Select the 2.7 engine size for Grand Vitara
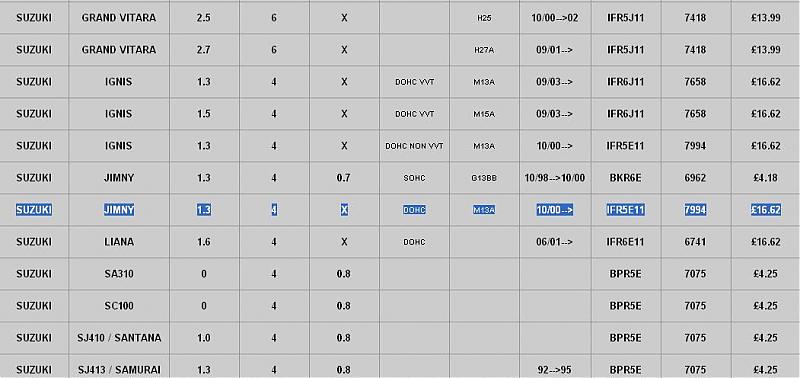The height and width of the screenshot is (378, 800). 204,50
